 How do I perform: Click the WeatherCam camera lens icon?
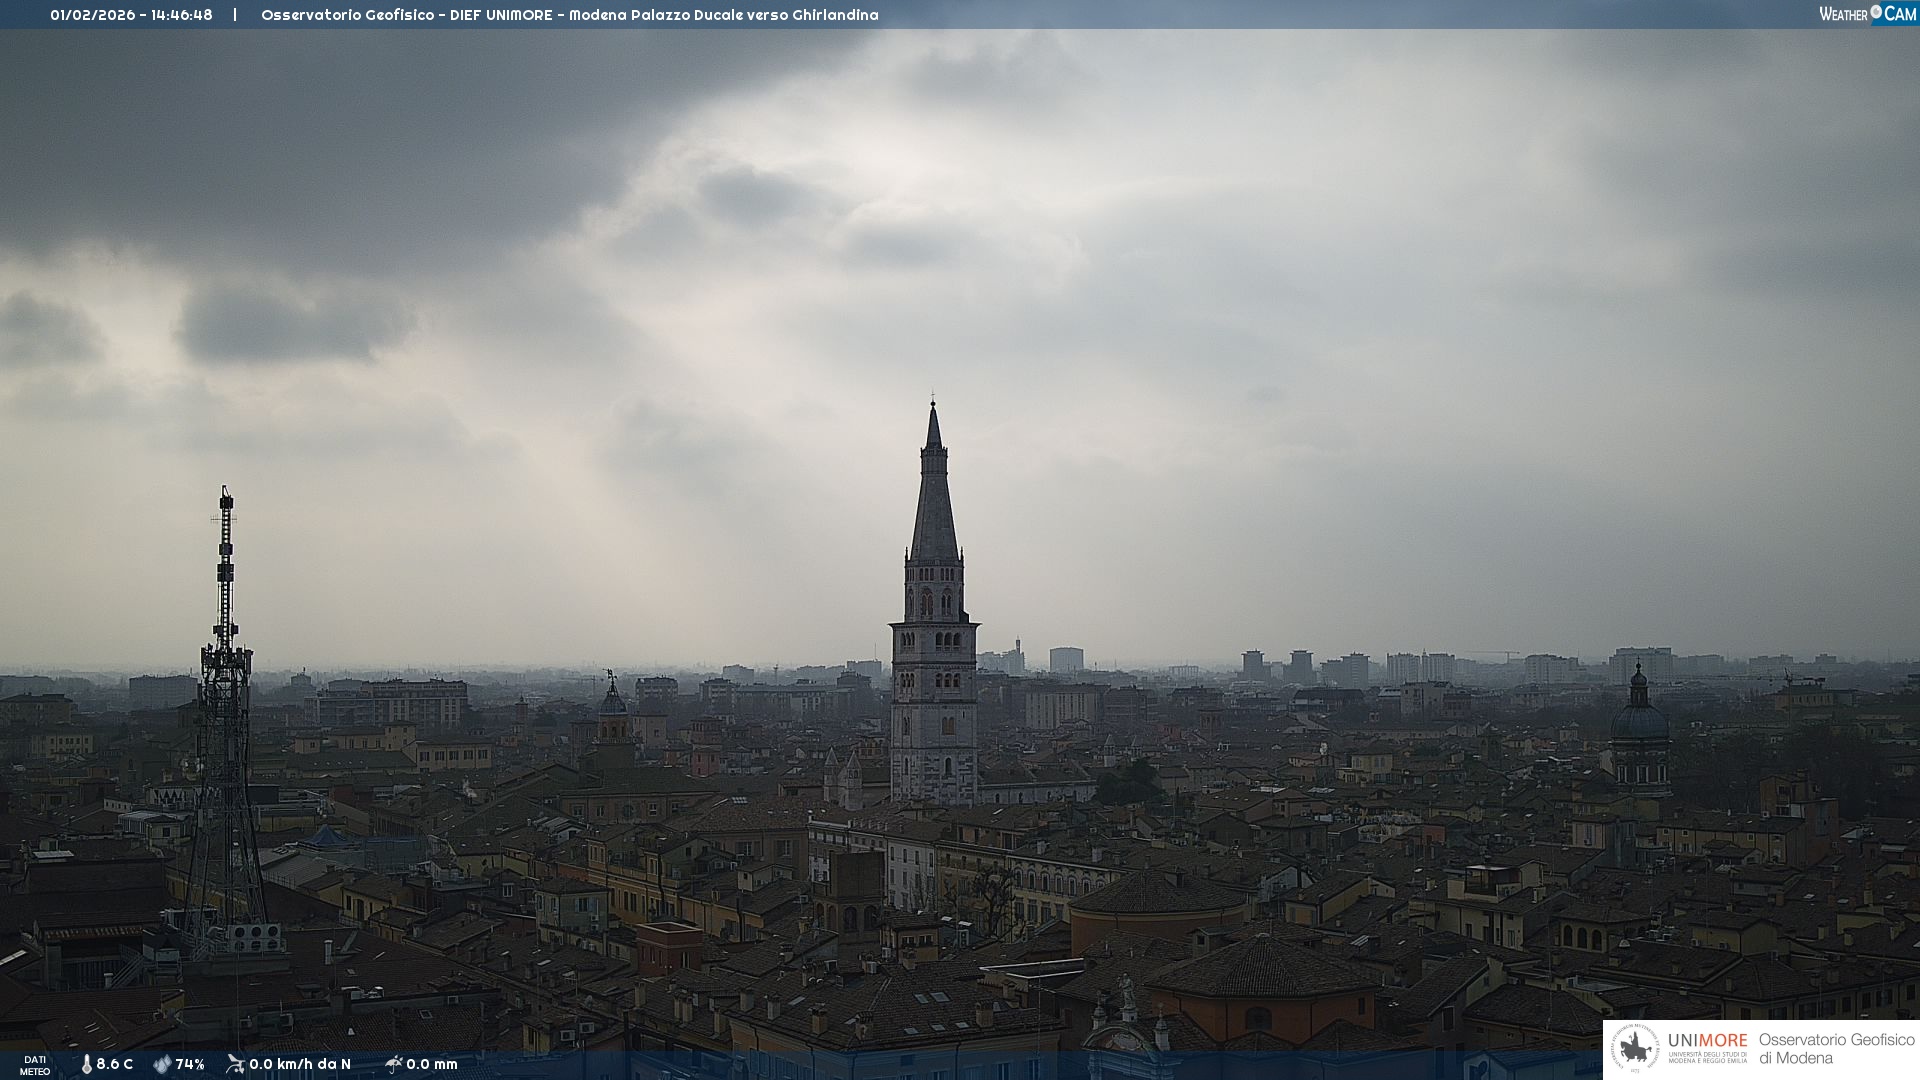tap(1876, 12)
